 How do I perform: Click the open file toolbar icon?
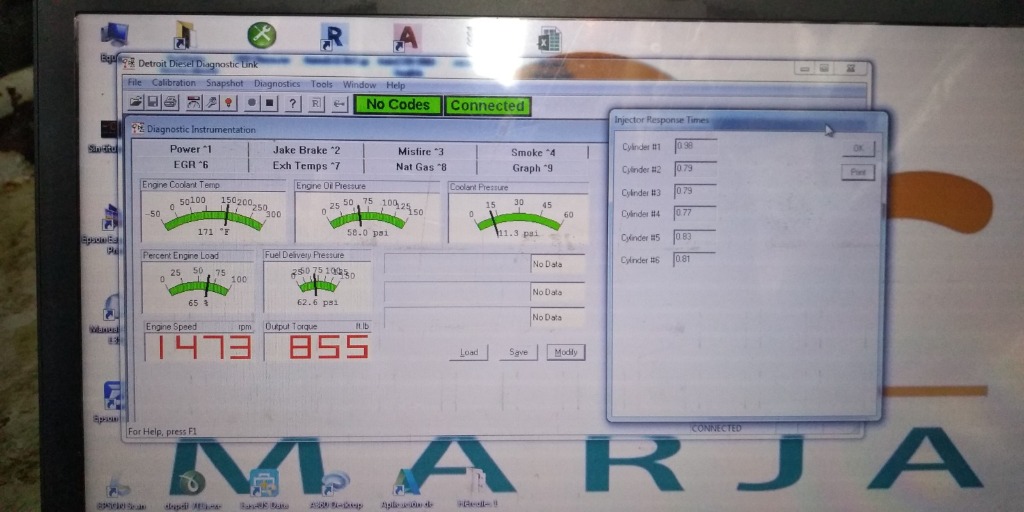pos(137,103)
